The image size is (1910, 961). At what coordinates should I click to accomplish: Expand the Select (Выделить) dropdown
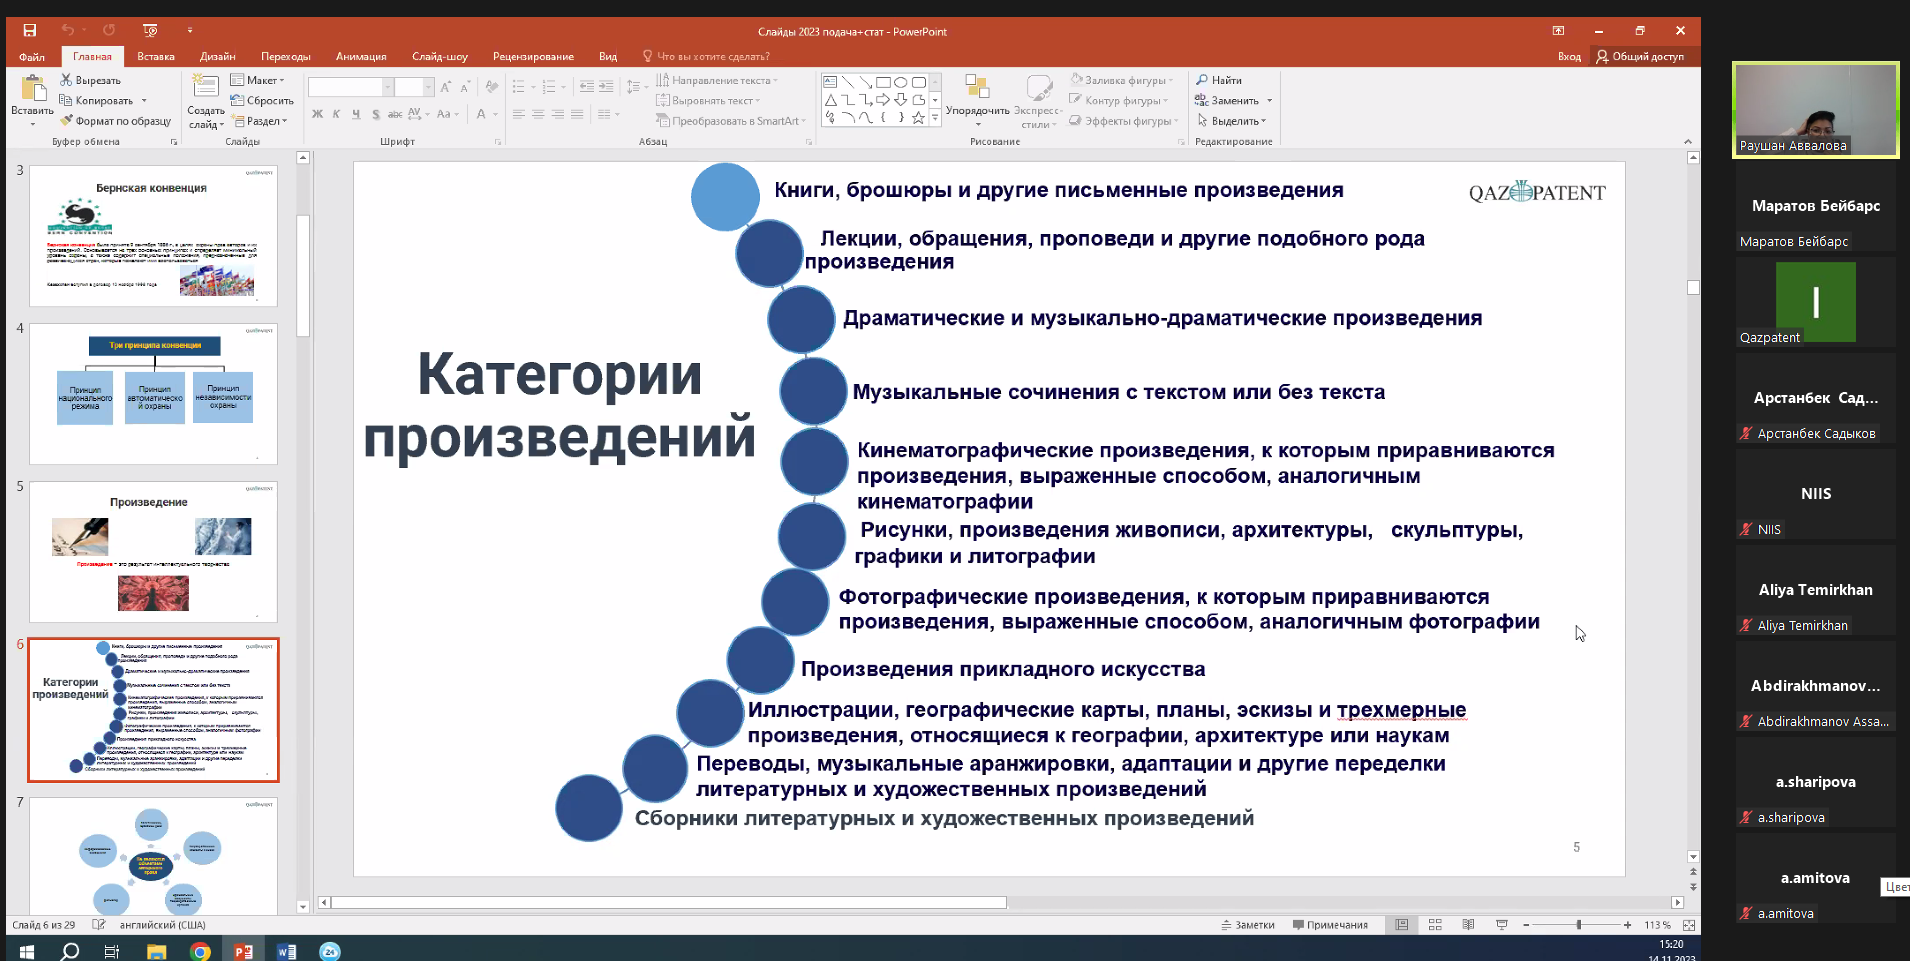1232,121
